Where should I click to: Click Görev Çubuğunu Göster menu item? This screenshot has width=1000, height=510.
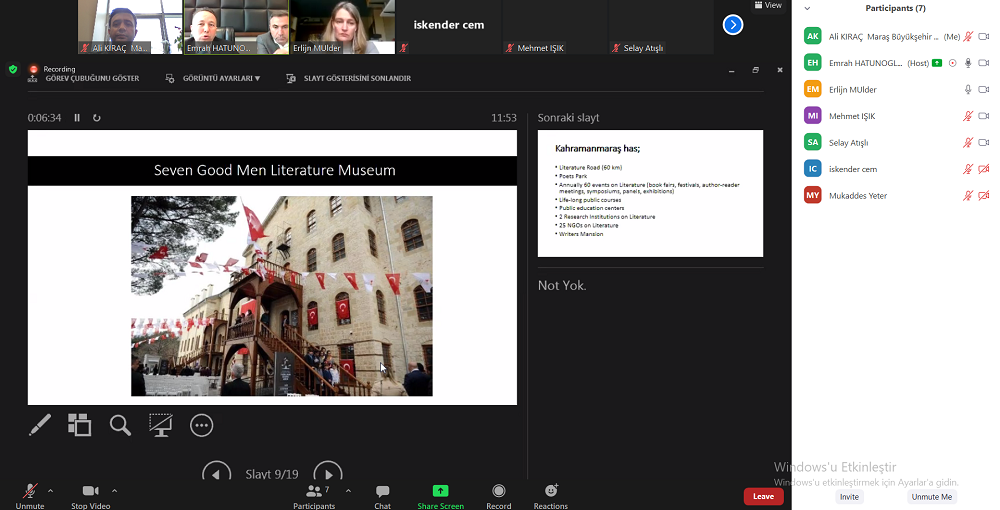point(84,78)
